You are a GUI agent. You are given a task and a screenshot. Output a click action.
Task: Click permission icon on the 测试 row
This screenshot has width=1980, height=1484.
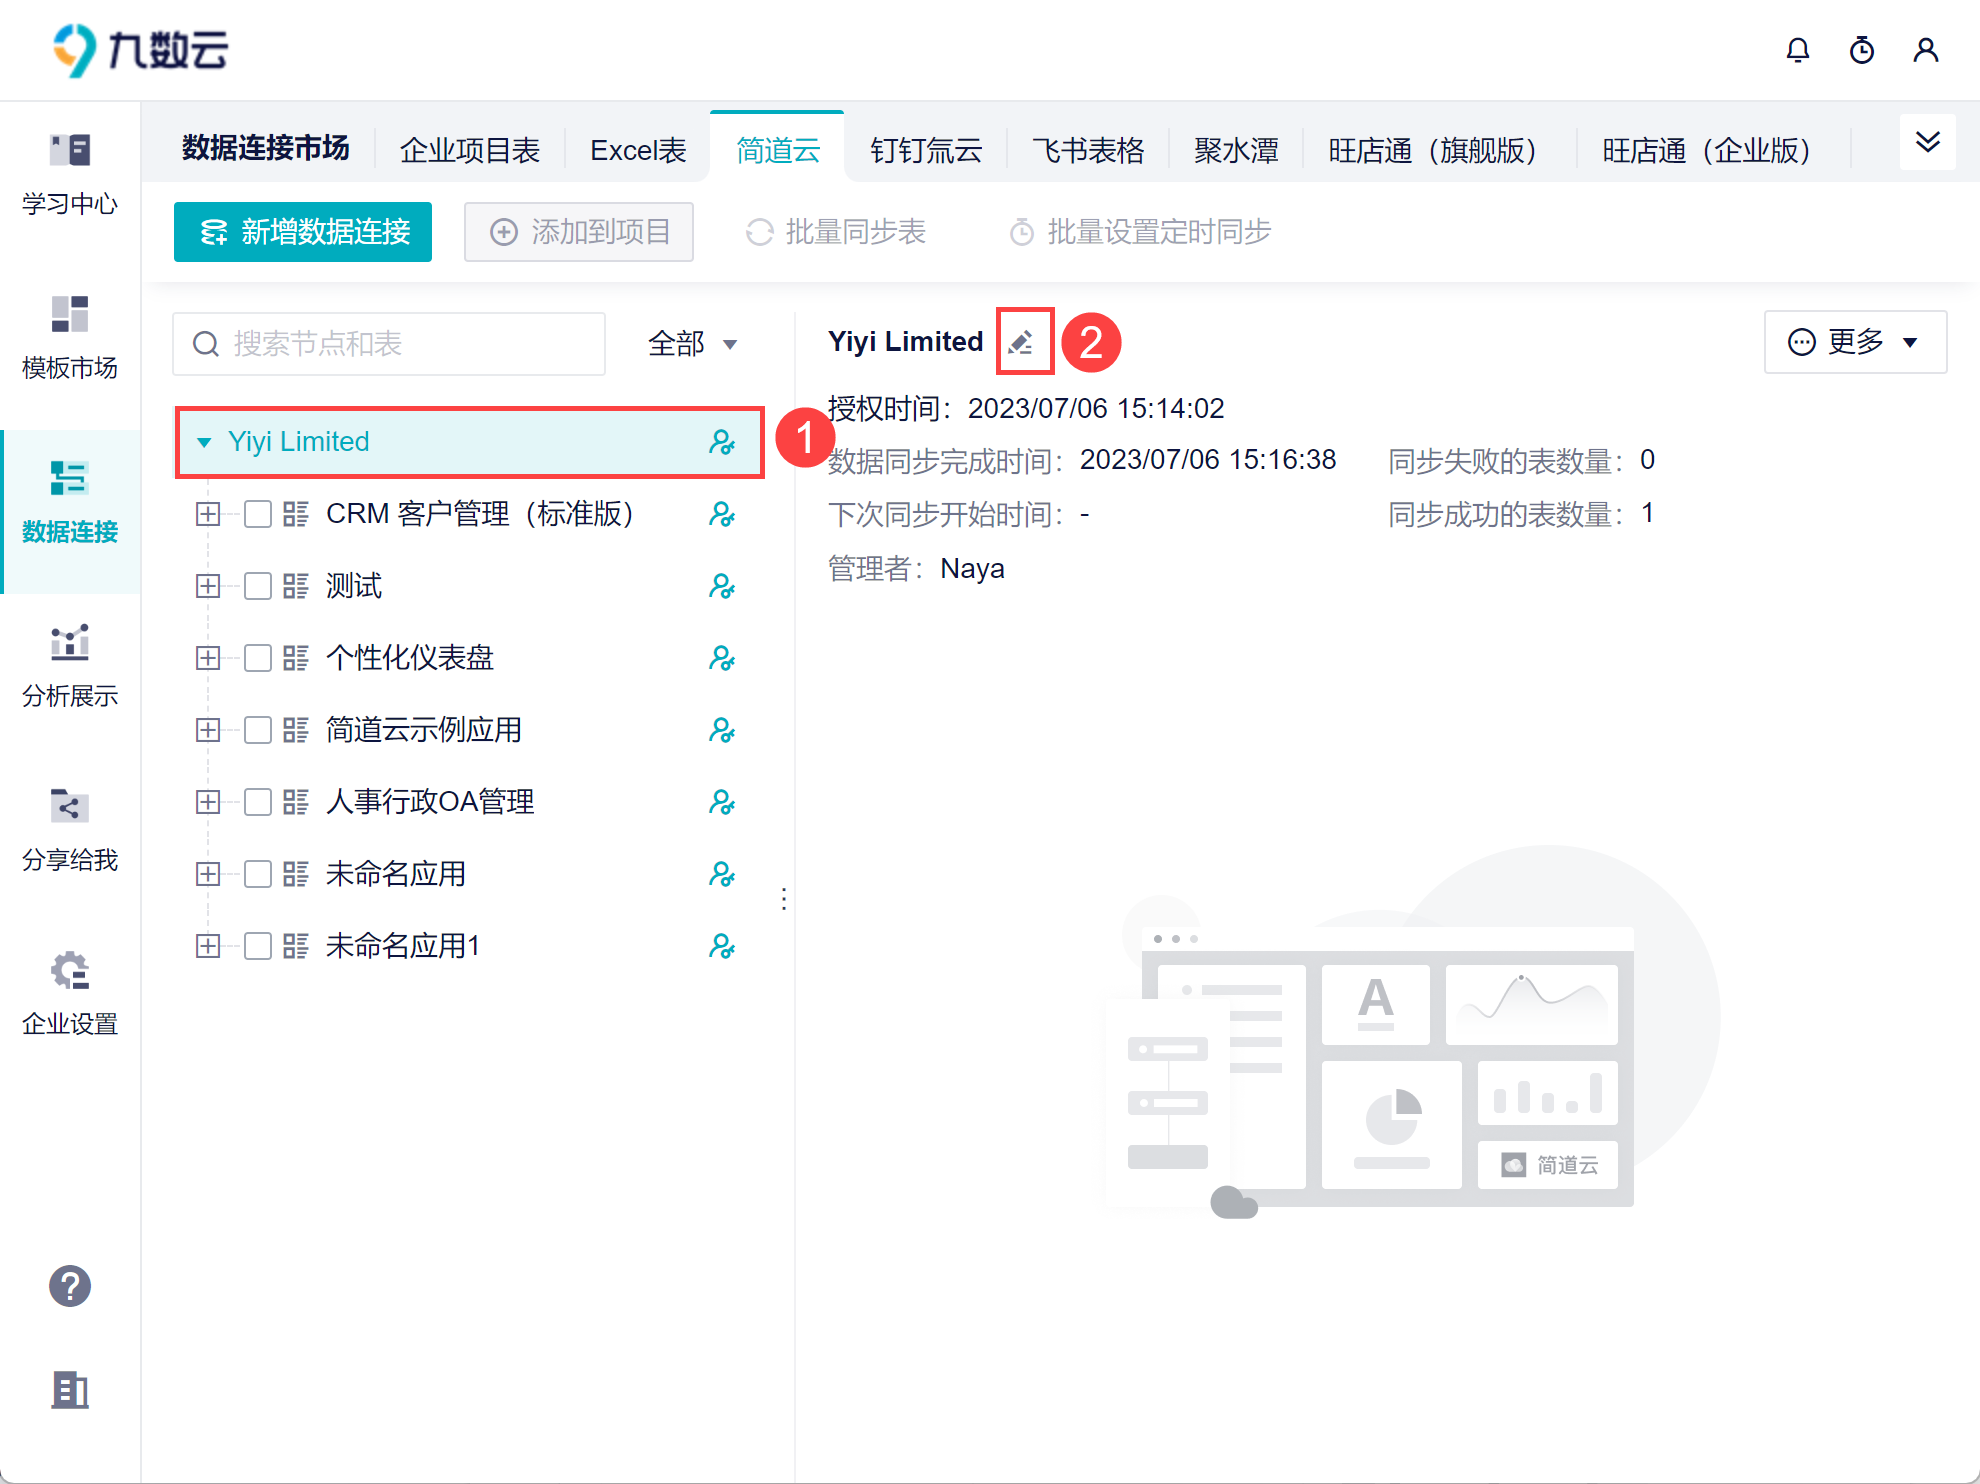point(721,586)
